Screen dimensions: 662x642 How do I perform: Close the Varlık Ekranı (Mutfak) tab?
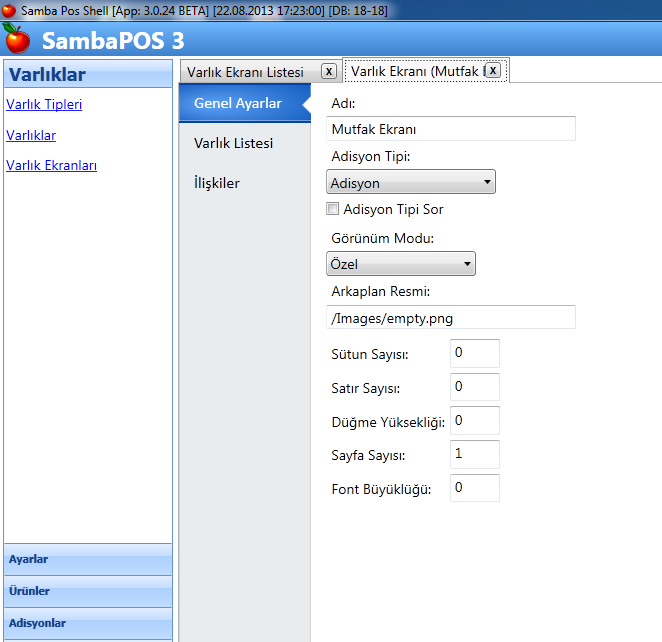[493, 71]
